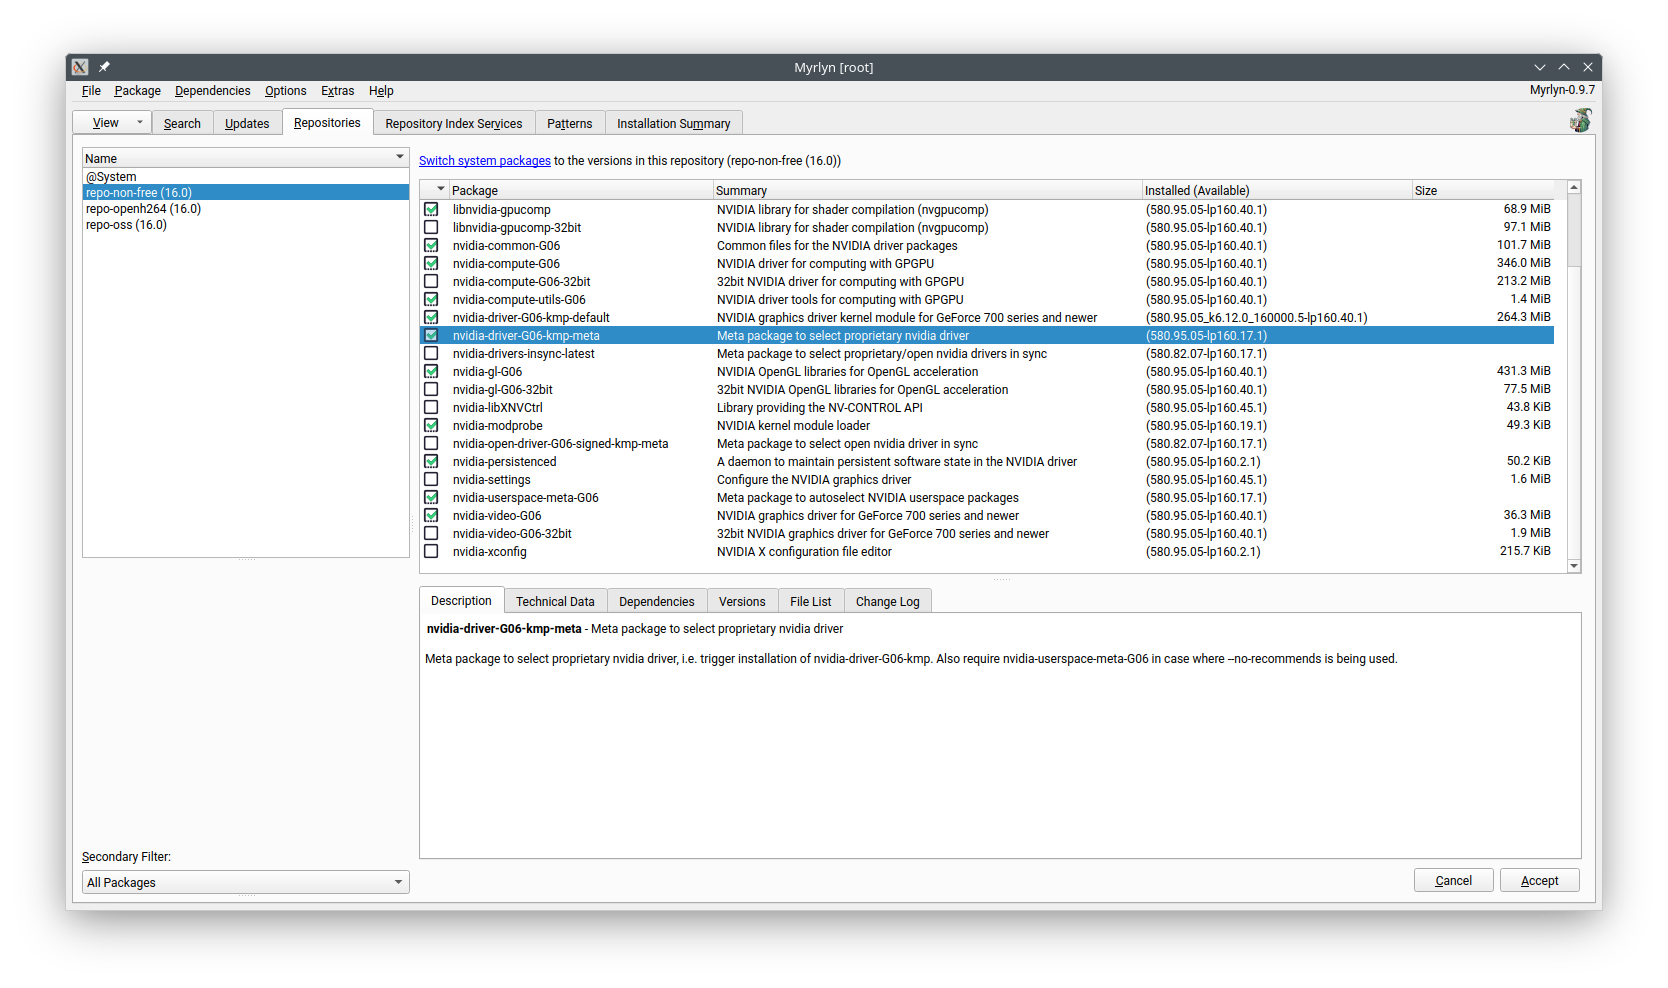Show the Technical Data tab
This screenshot has width=1668, height=988.
tap(555, 601)
